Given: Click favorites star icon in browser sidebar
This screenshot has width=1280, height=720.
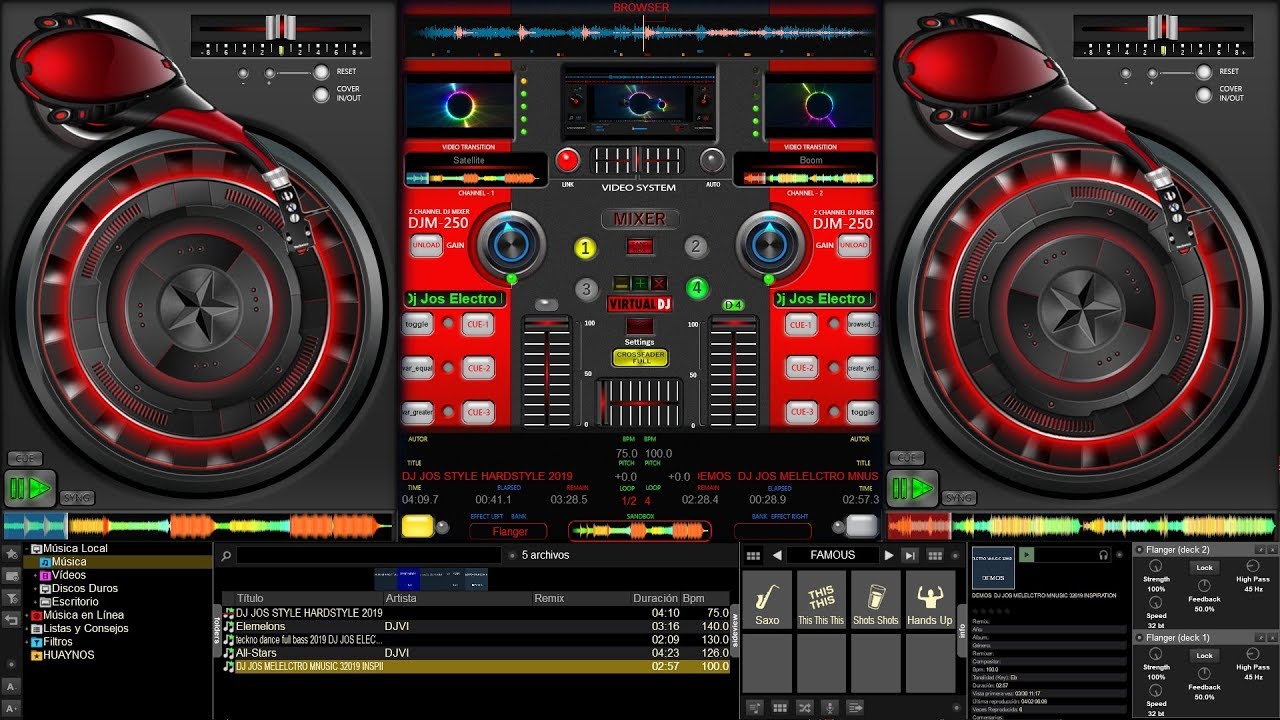Looking at the screenshot, I should [11, 553].
